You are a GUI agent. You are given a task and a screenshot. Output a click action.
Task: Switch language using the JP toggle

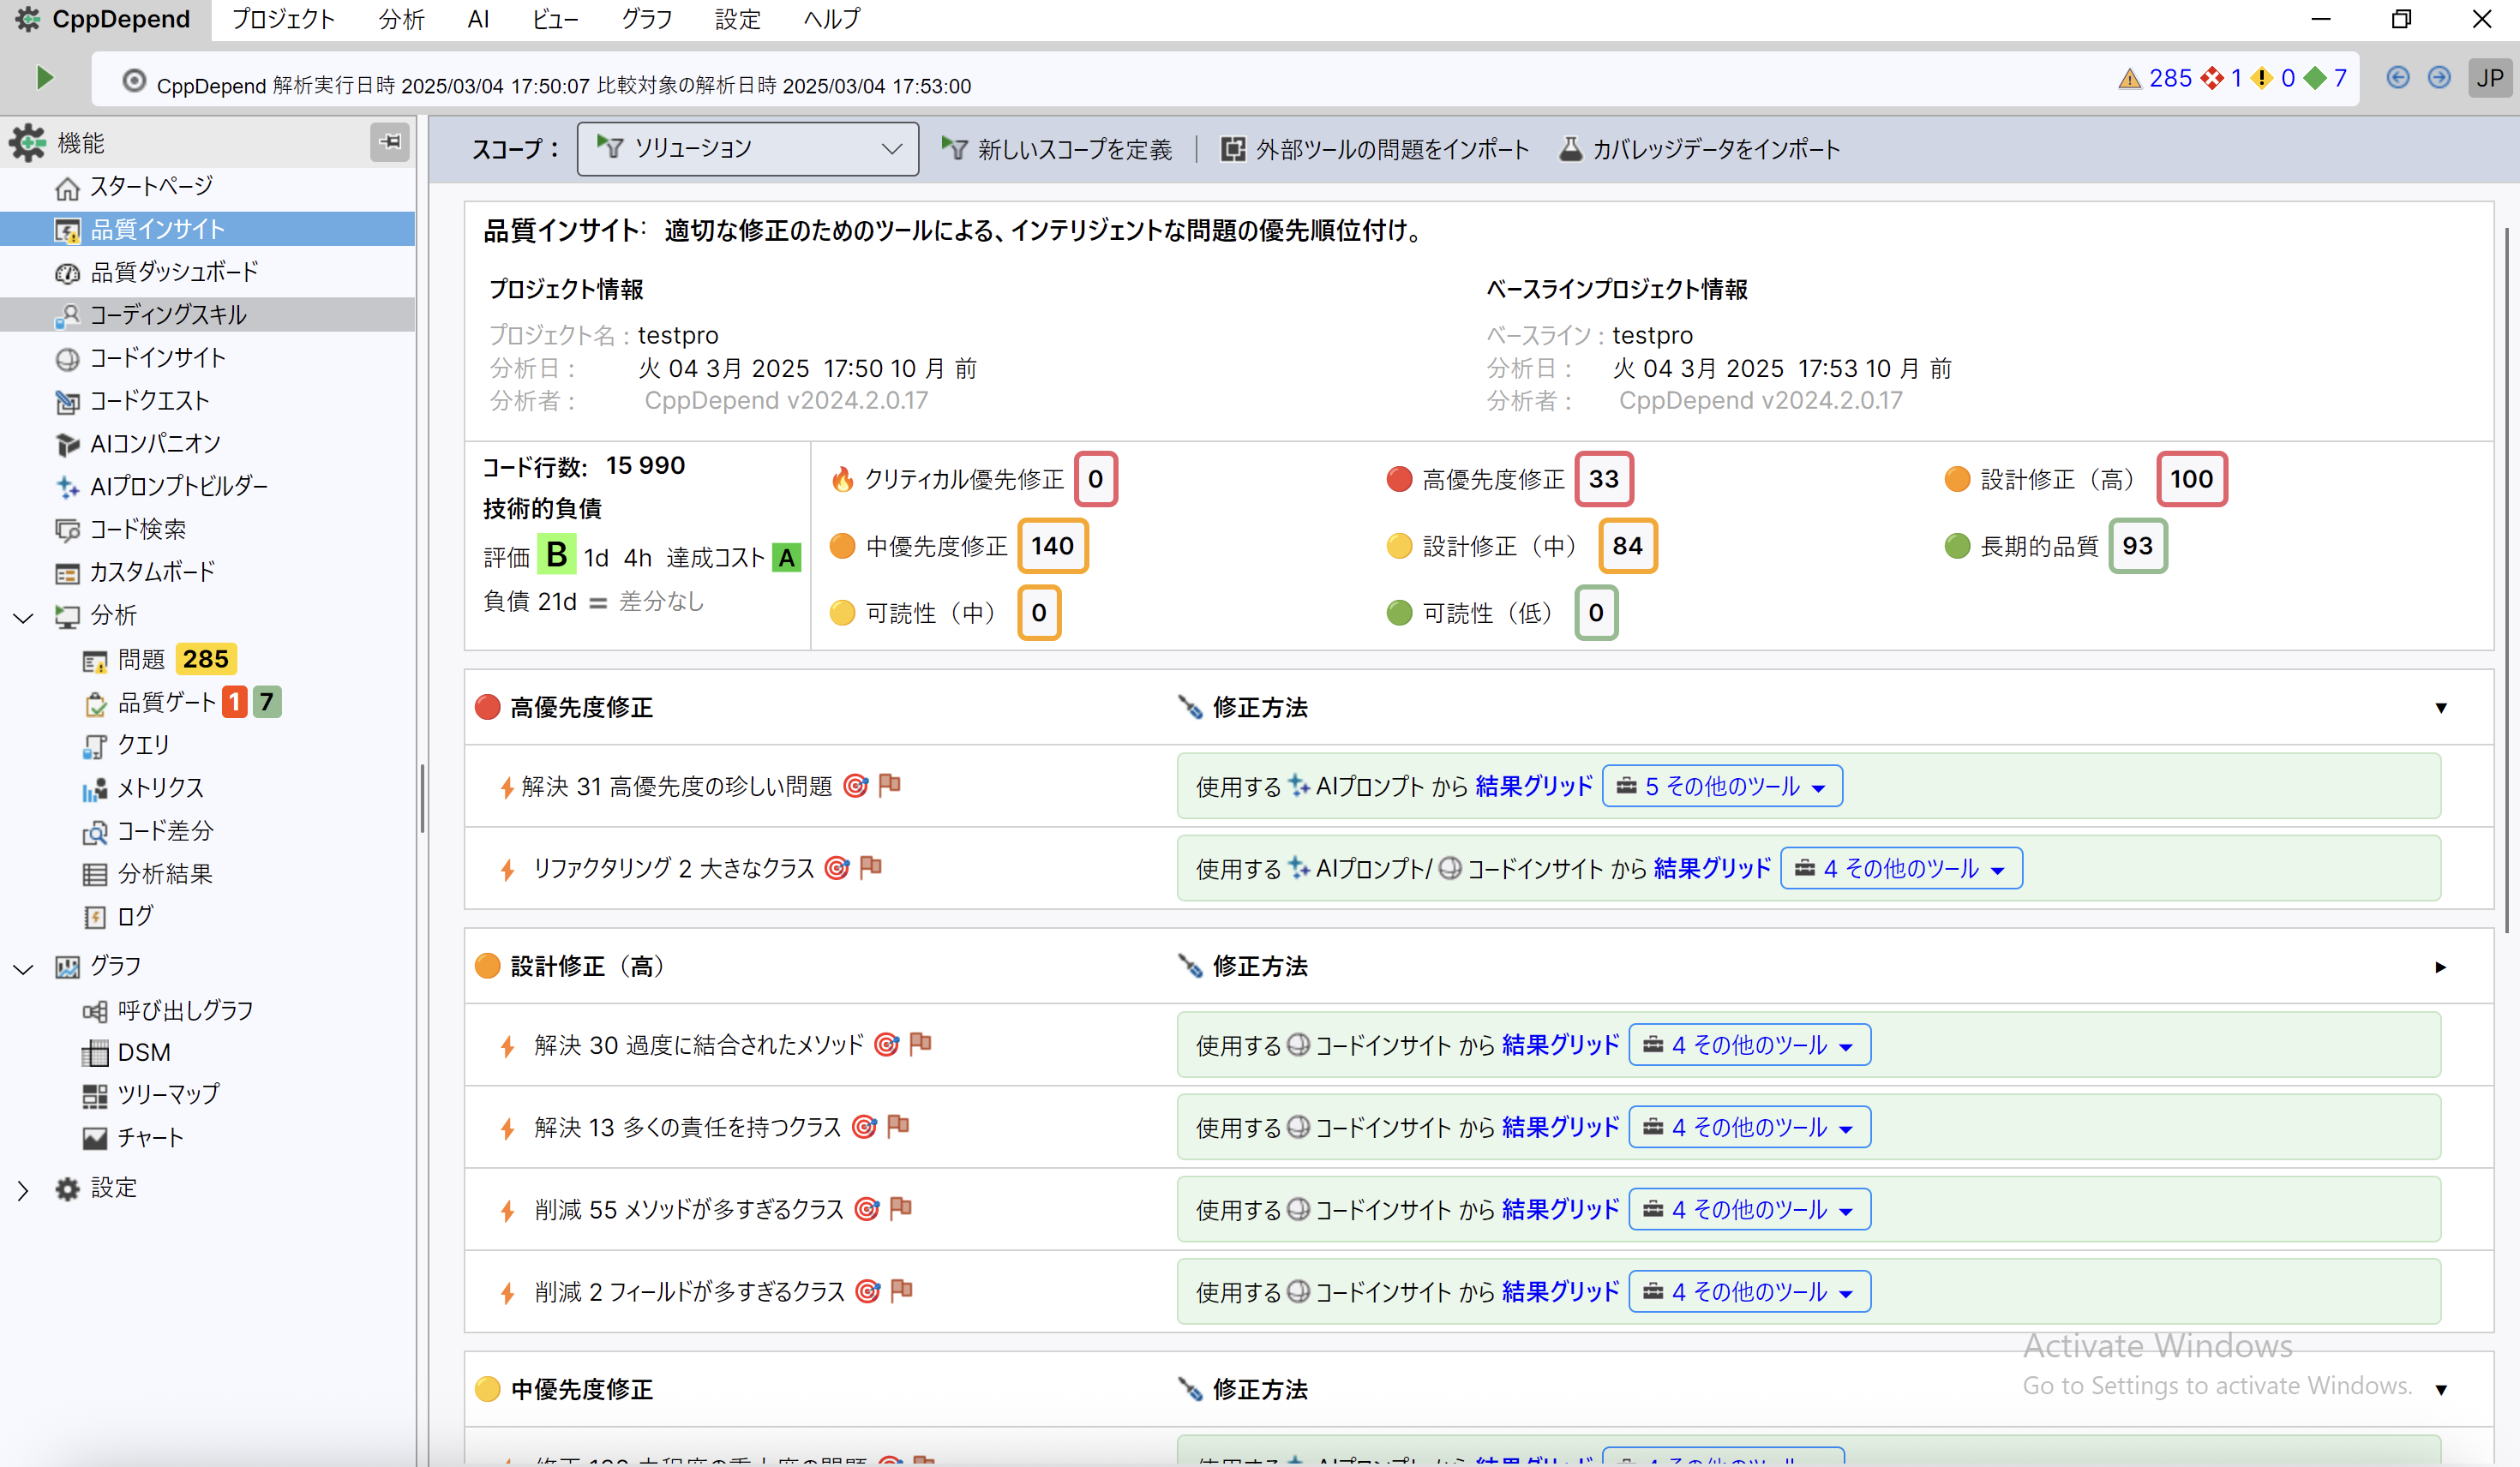pyautogui.click(x=2490, y=77)
